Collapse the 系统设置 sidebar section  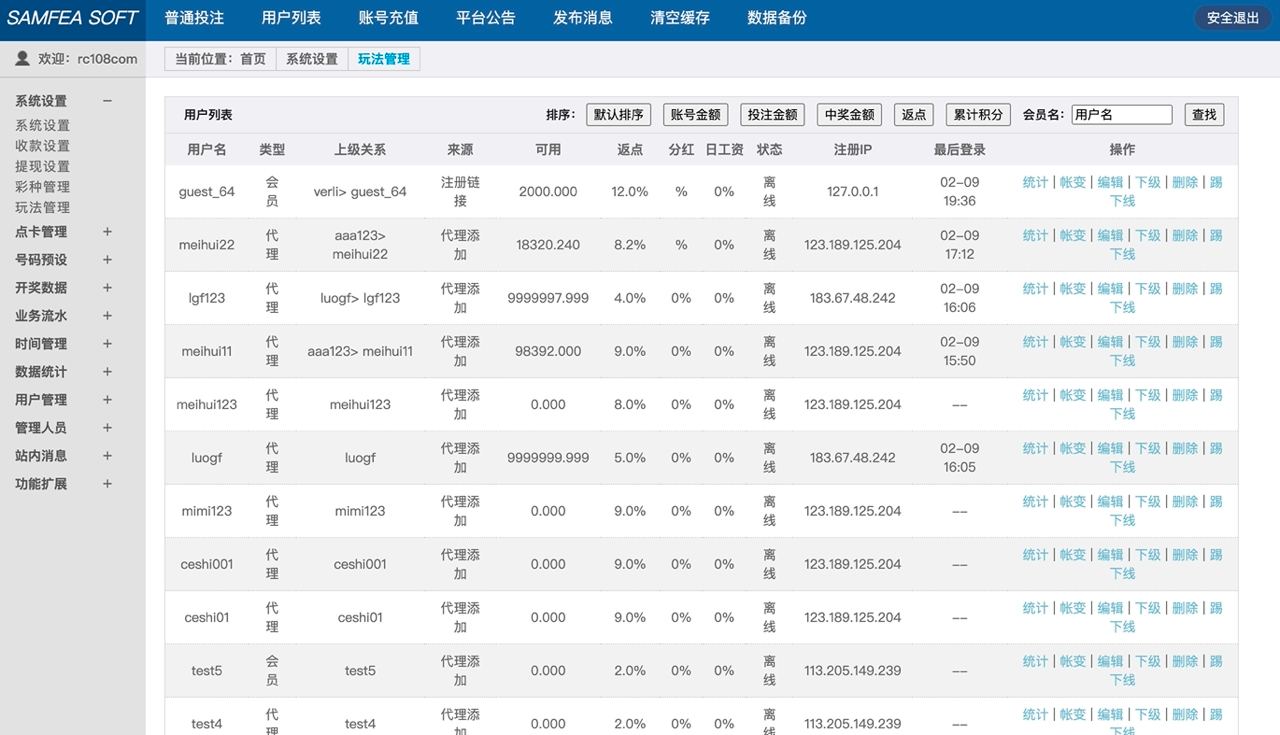(x=107, y=101)
